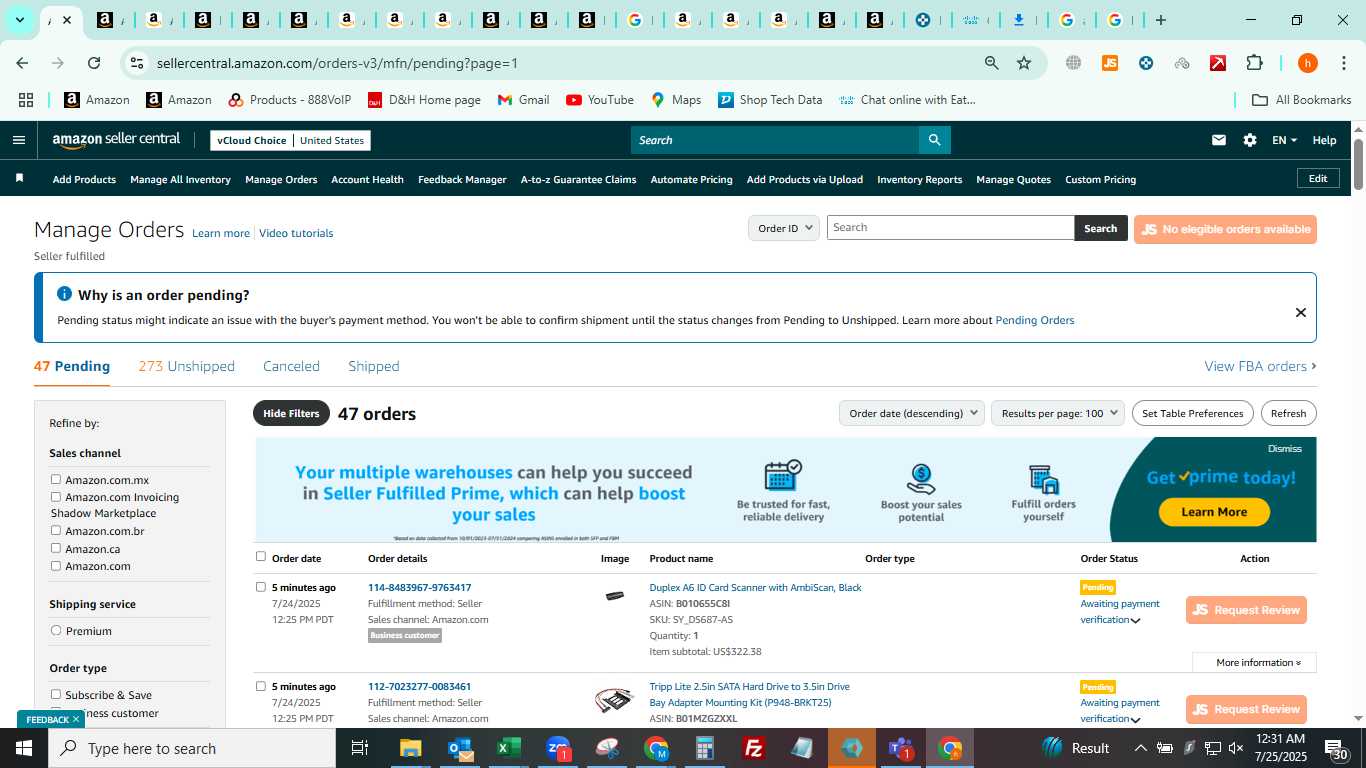Click in the order search input field
Screen dimensions: 1366x768
tap(950, 227)
